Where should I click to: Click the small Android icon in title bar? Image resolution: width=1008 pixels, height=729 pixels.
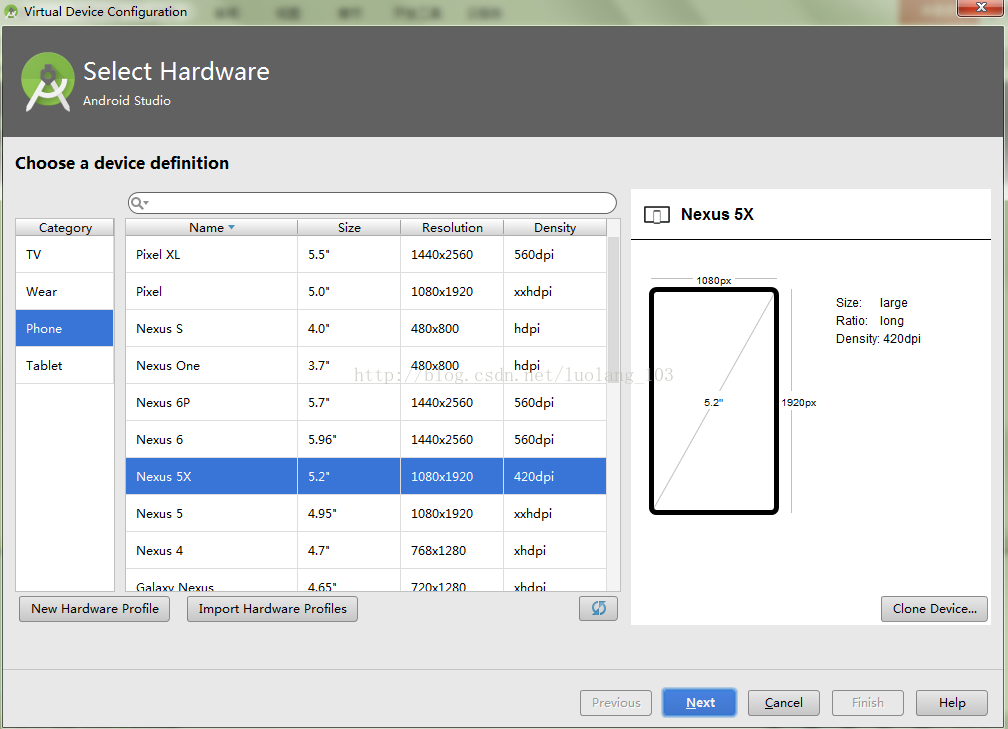(x=11, y=11)
